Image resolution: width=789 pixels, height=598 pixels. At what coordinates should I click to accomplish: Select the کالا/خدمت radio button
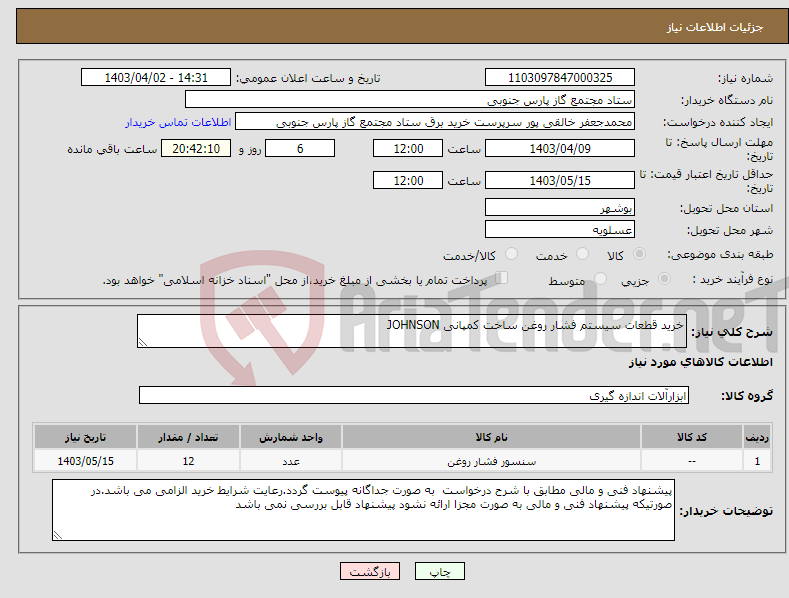[x=511, y=254]
